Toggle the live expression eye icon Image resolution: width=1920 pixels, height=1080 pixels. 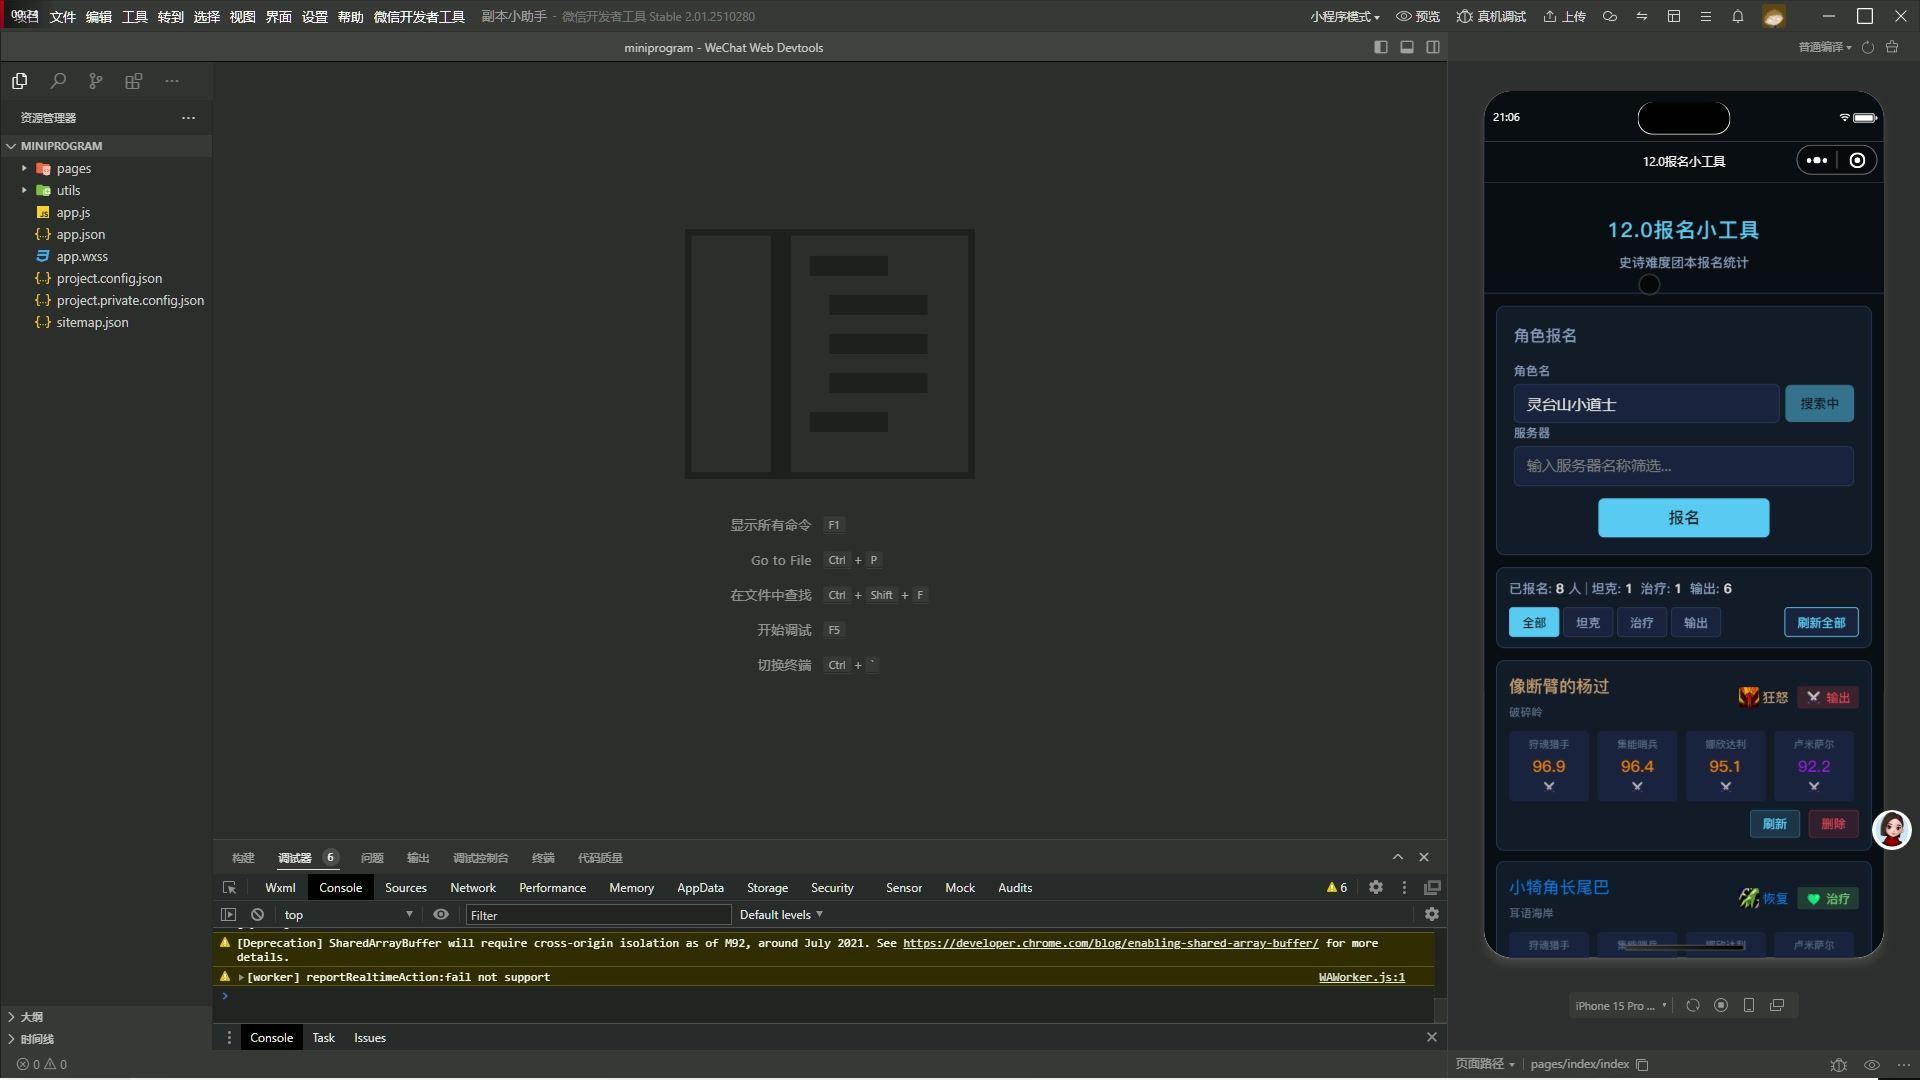441,914
